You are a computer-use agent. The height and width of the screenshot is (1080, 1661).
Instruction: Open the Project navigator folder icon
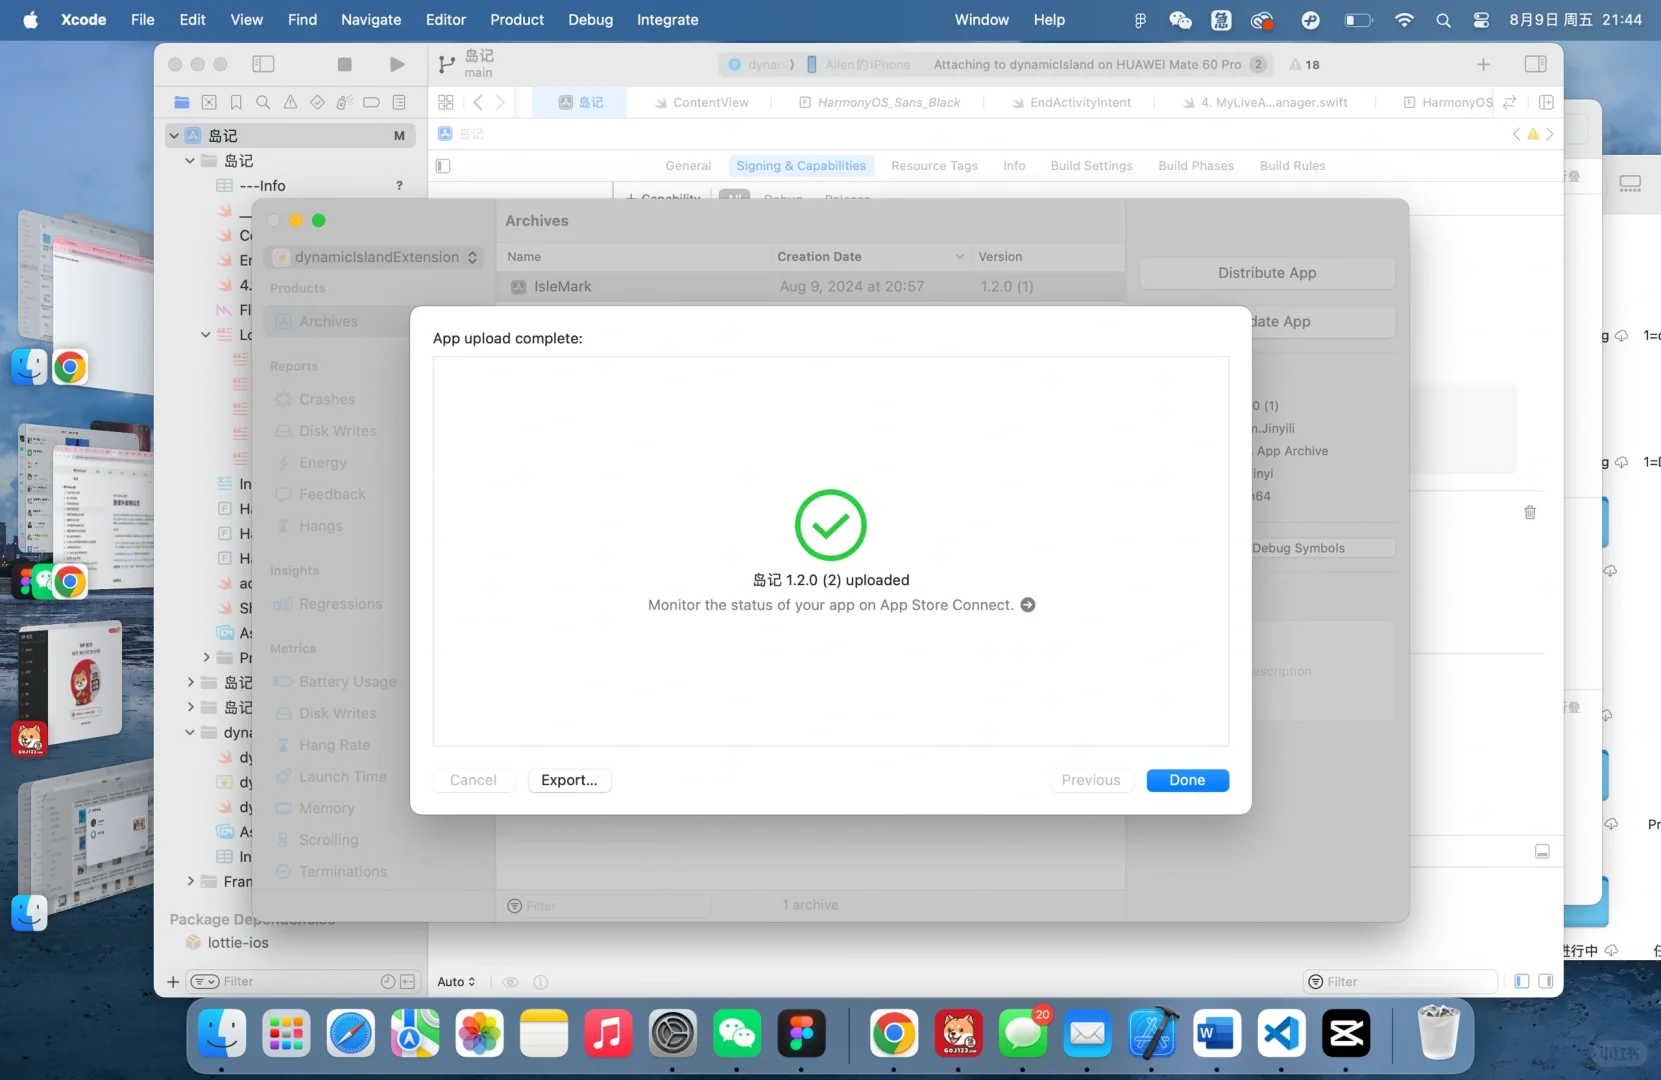click(182, 102)
